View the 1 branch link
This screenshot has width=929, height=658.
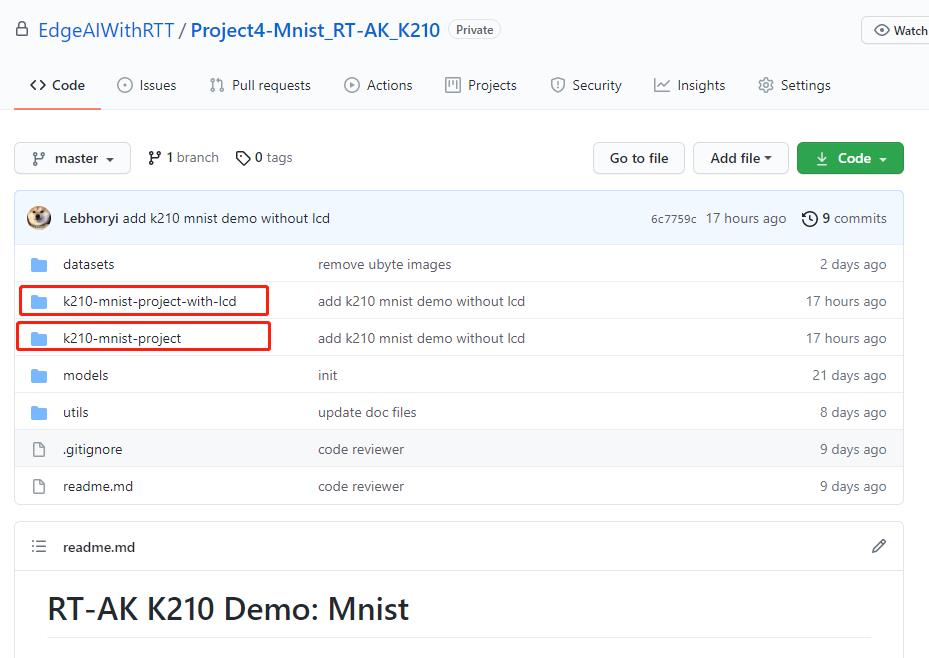[x=183, y=158]
